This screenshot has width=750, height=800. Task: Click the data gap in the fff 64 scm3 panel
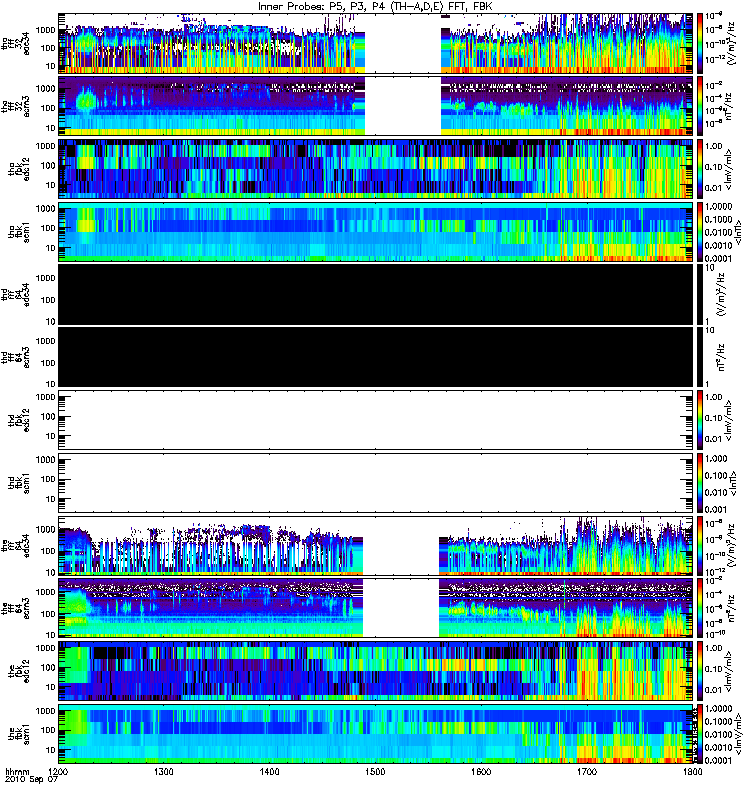tap(401, 608)
